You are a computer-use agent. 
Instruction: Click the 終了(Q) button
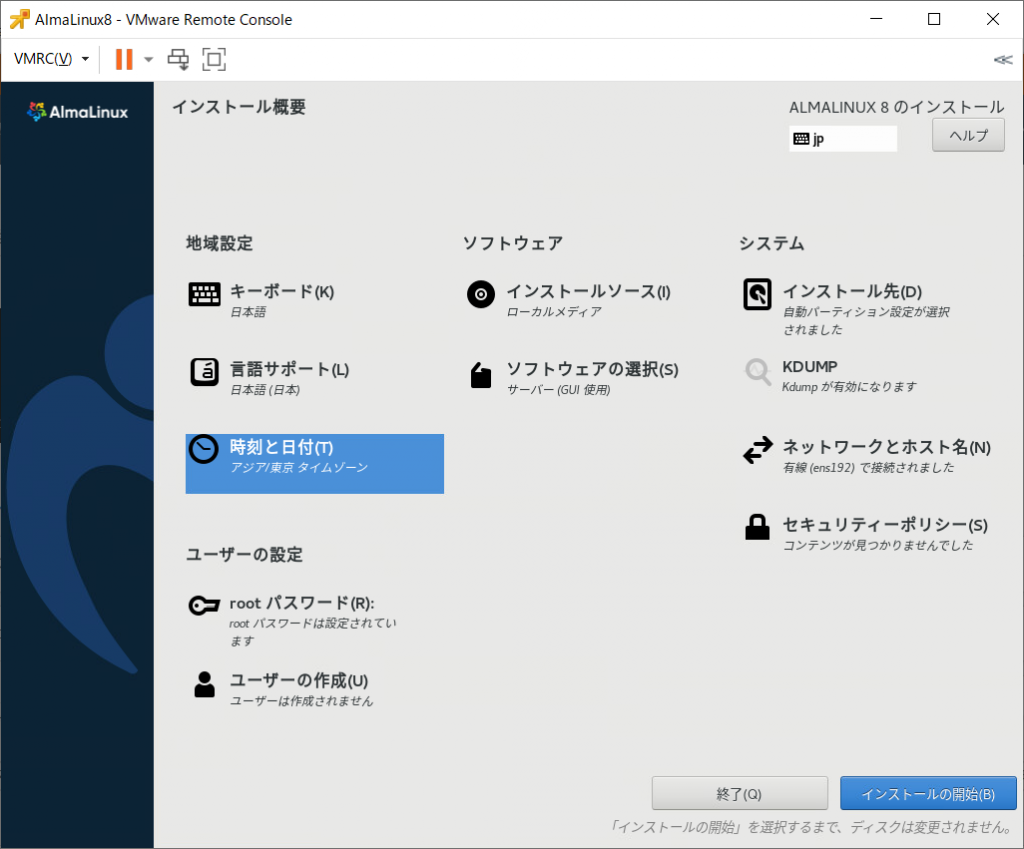[x=739, y=793]
